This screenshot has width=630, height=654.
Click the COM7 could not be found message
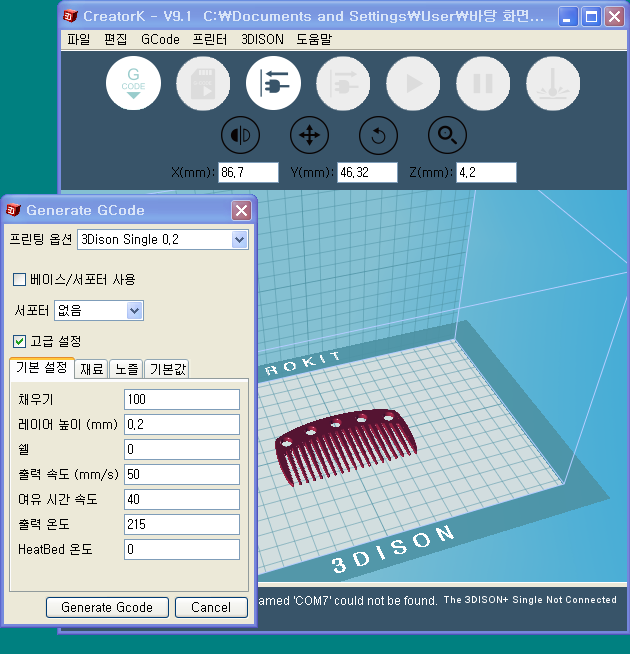[348, 601]
